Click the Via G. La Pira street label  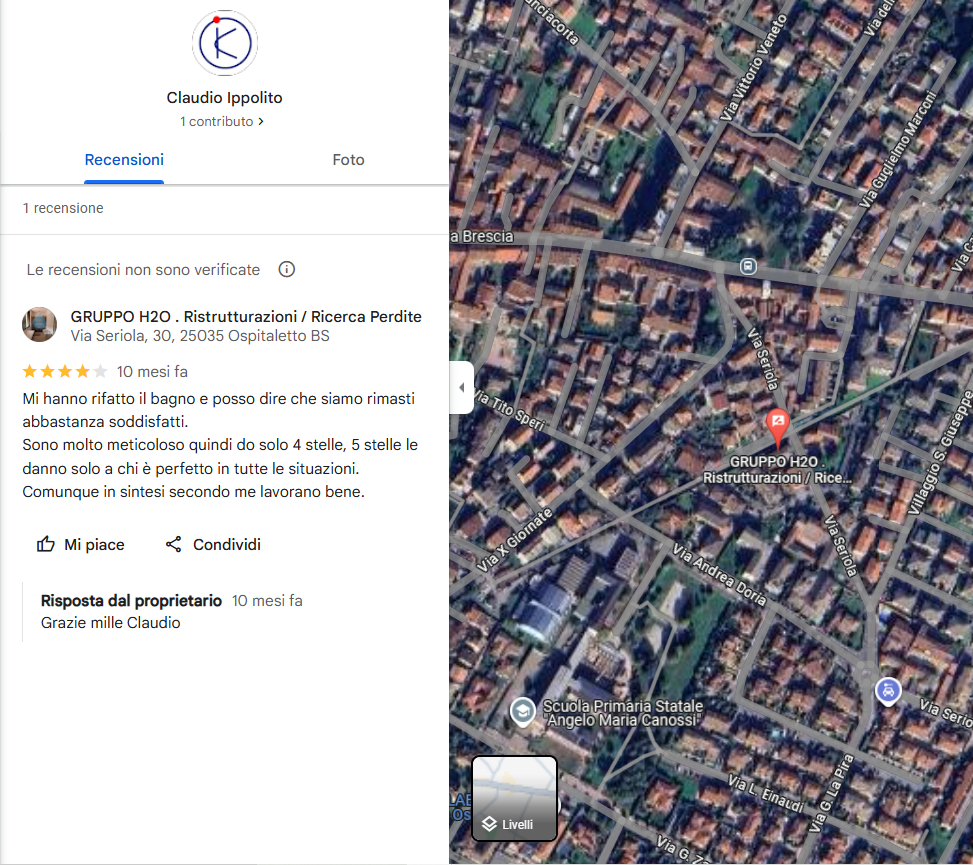(x=832, y=793)
